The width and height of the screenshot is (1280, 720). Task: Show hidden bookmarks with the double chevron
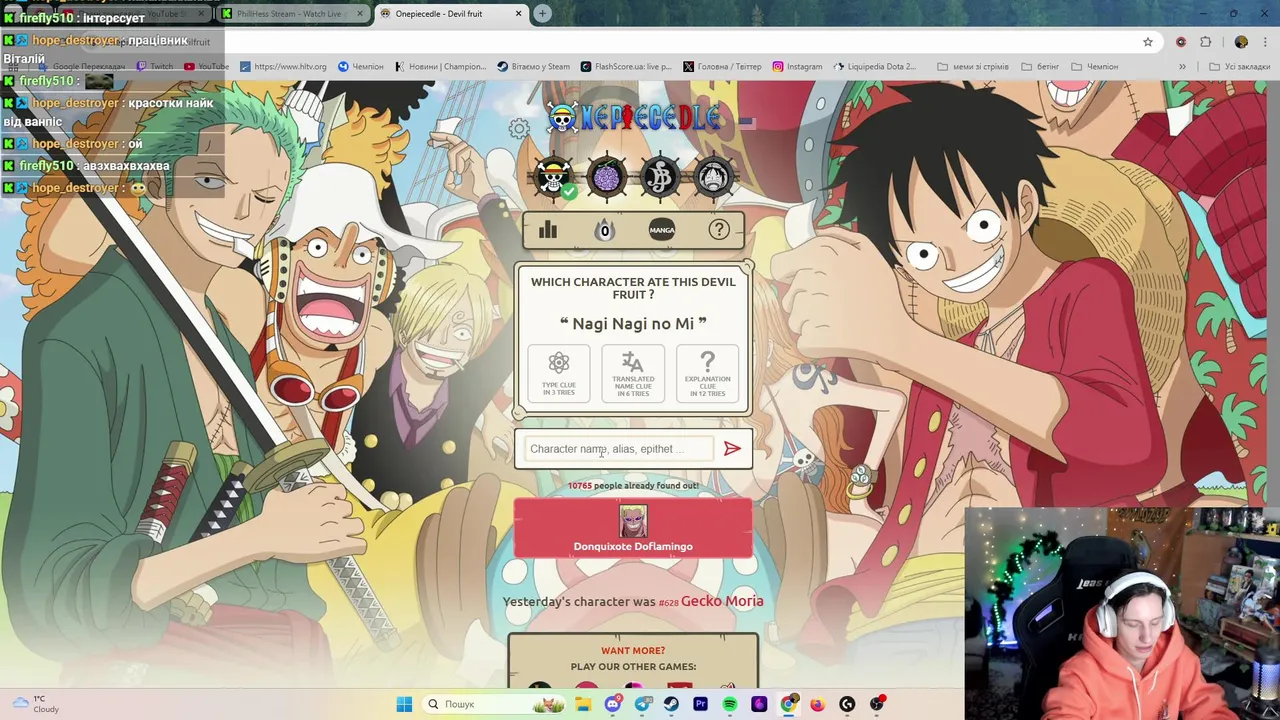click(1182, 67)
